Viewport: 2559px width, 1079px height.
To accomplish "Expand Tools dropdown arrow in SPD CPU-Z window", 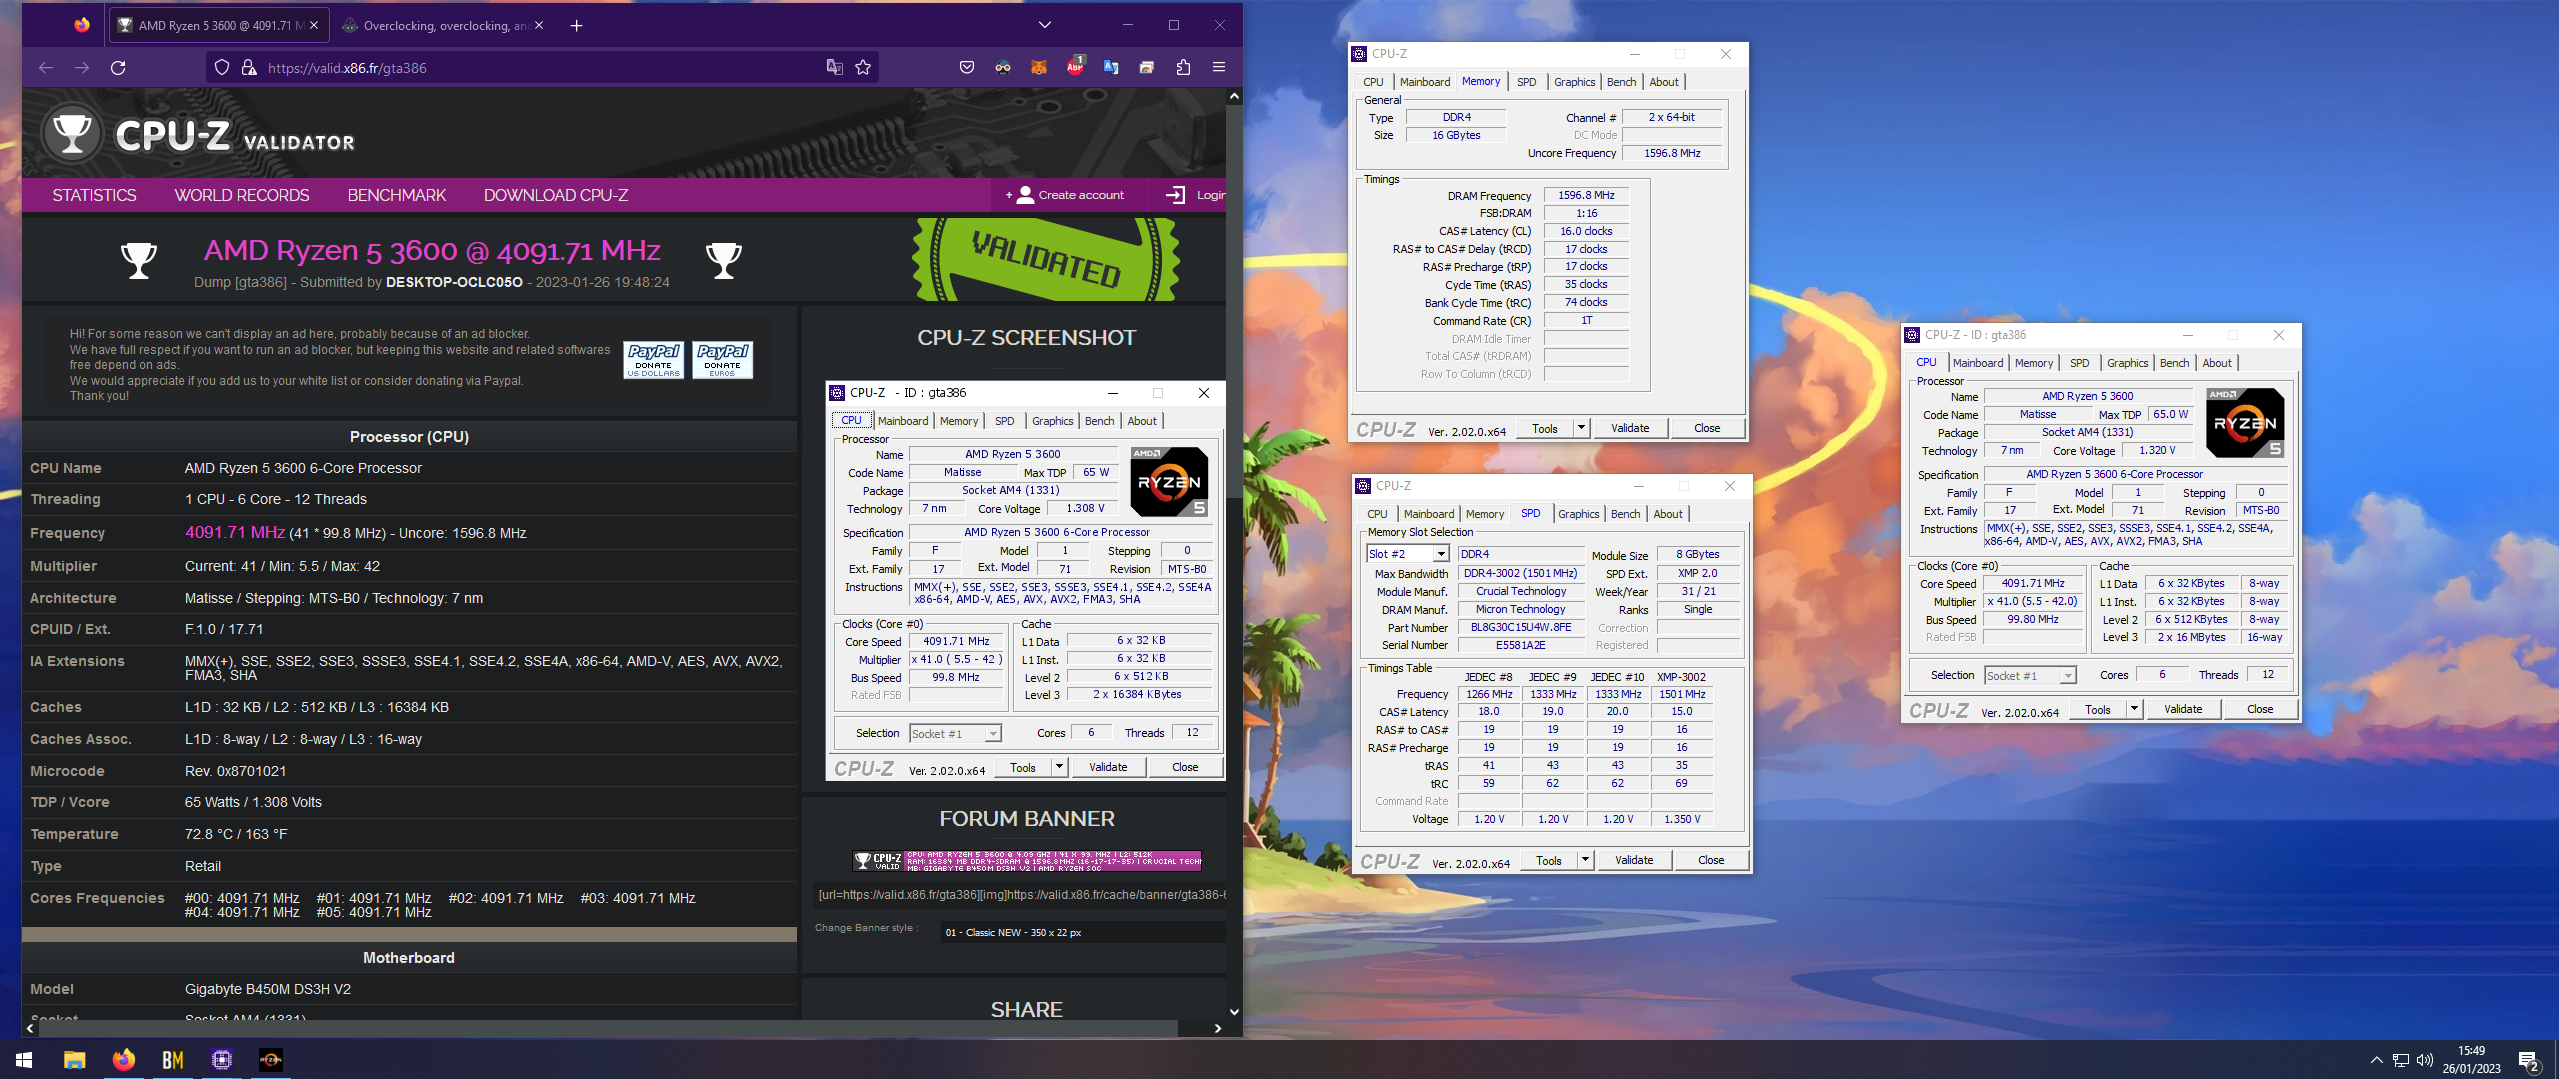I will coord(1585,860).
